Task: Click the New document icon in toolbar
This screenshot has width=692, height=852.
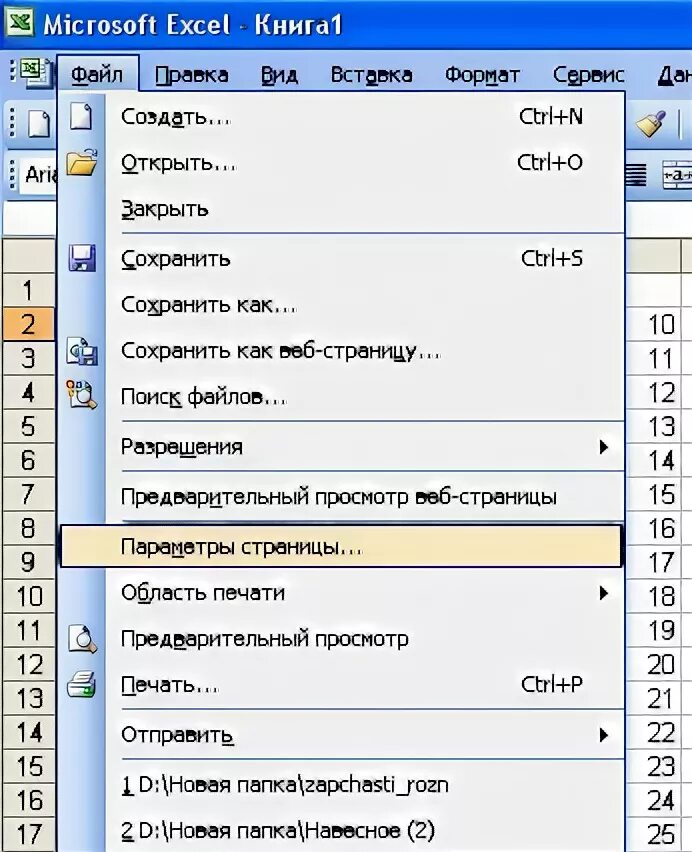Action: point(38,124)
